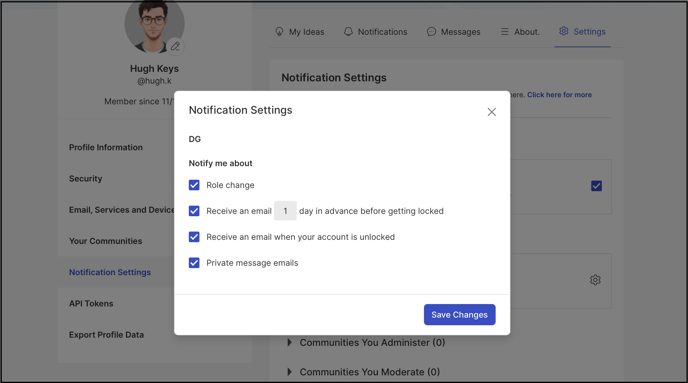Click the lightbulb icon beside My Ideas
This screenshot has height=383, width=688.
point(279,32)
